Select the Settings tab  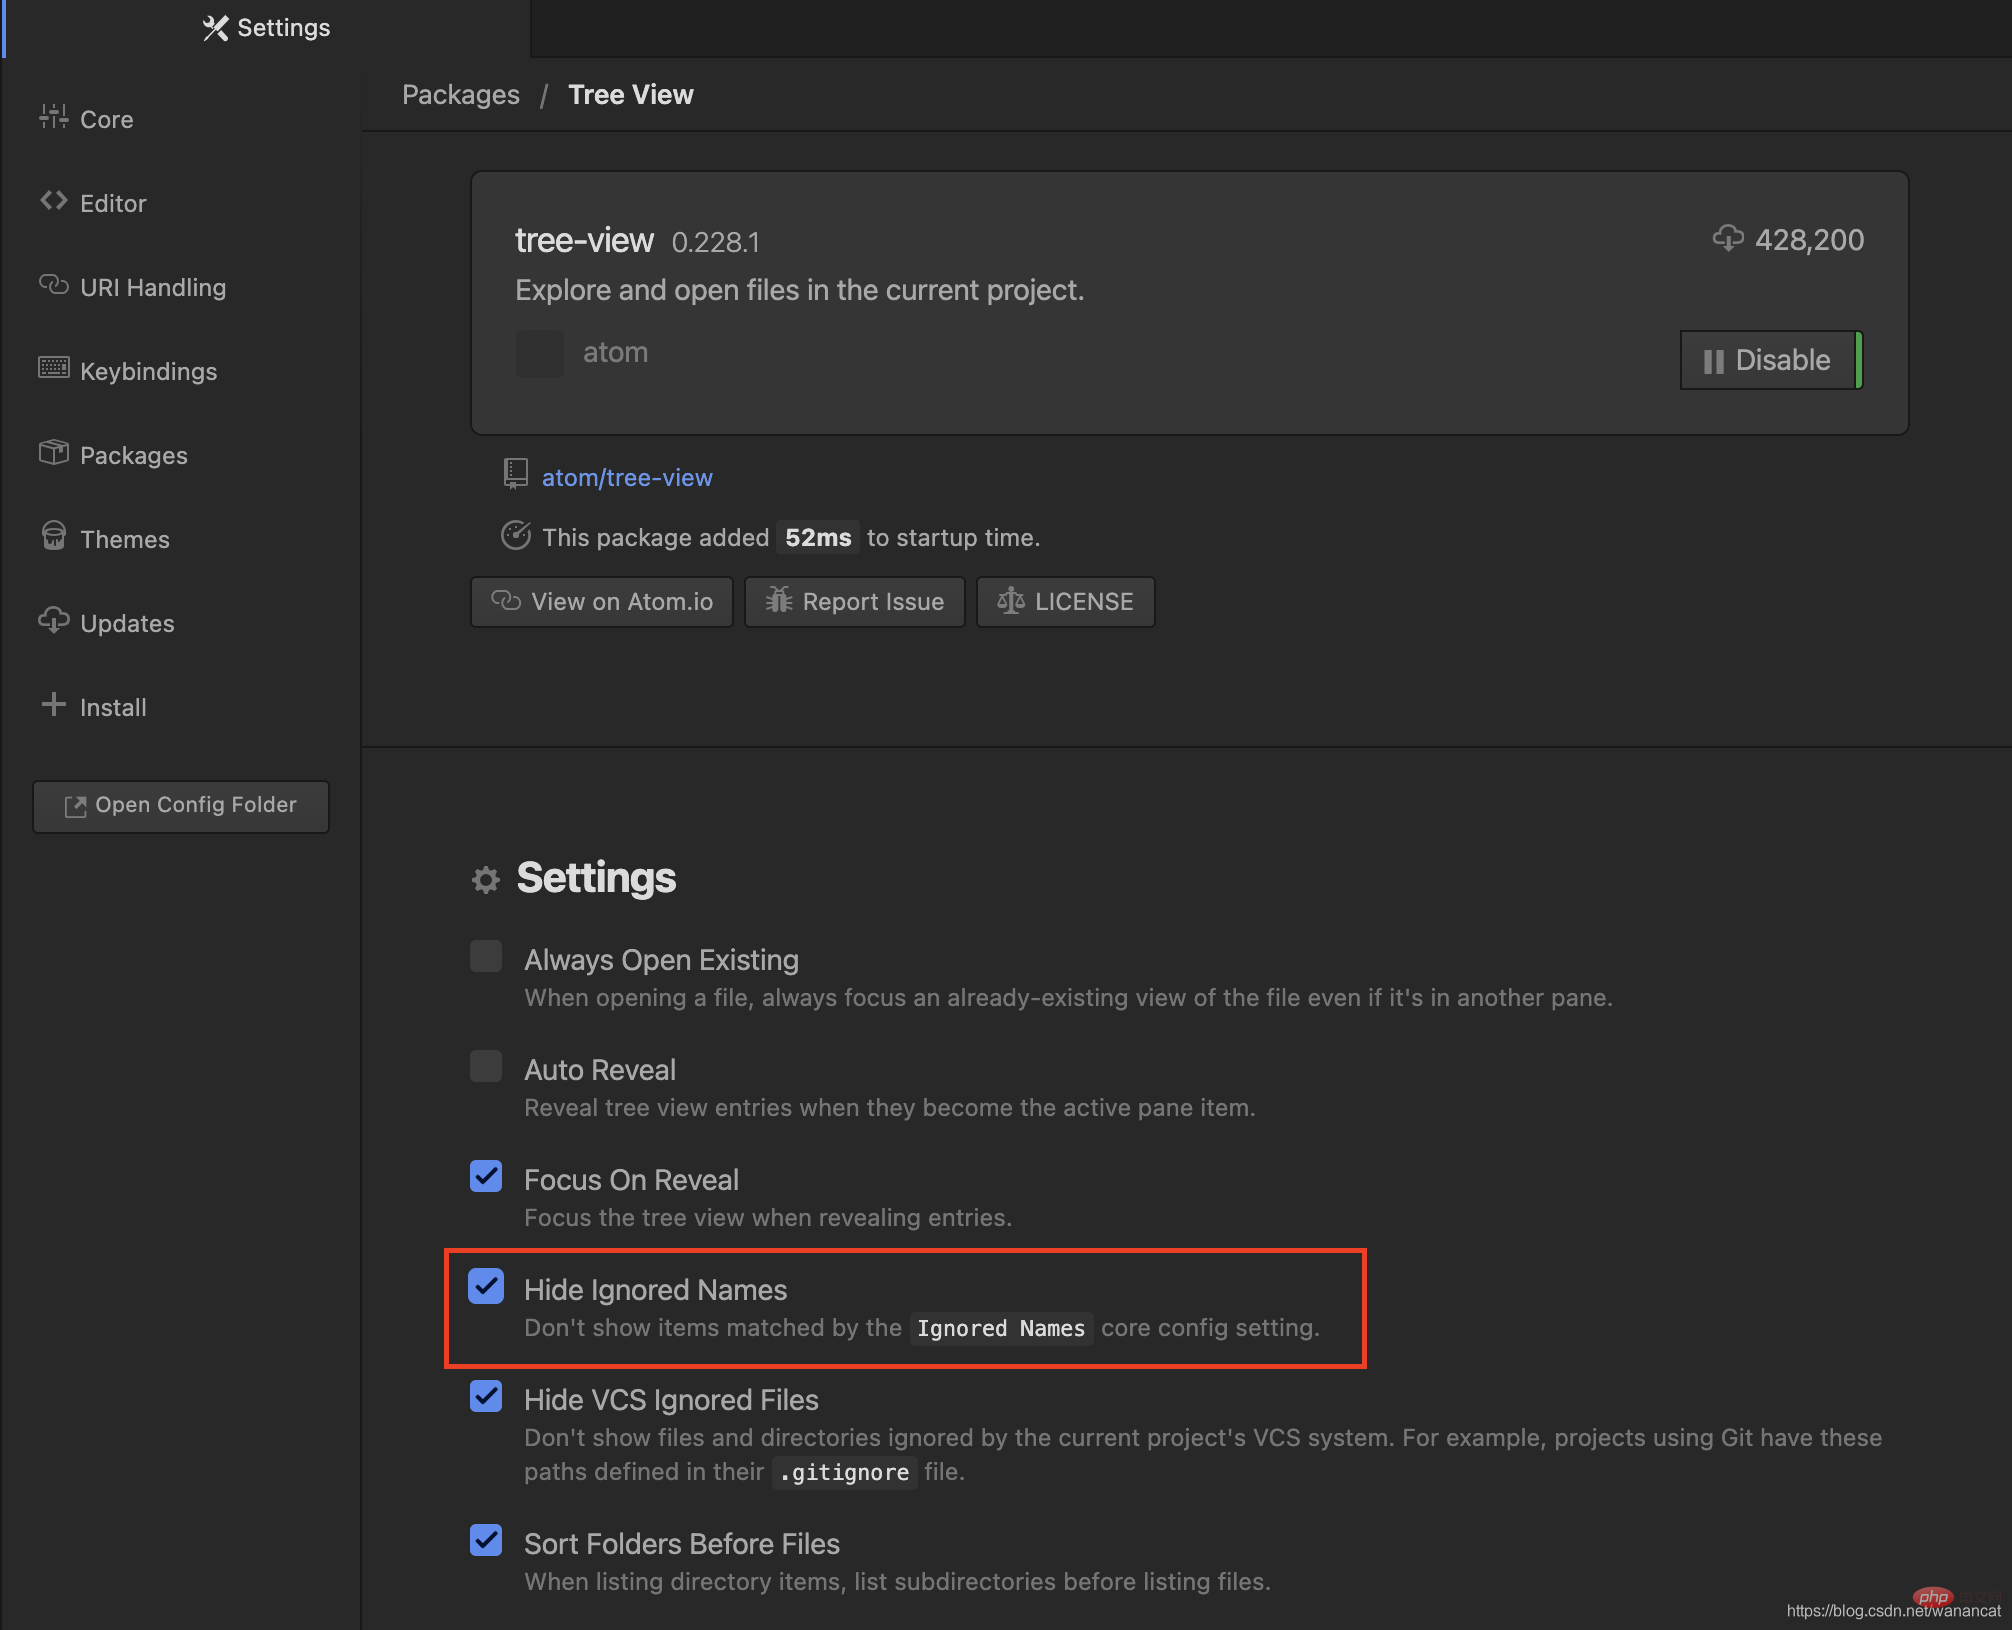click(x=266, y=28)
